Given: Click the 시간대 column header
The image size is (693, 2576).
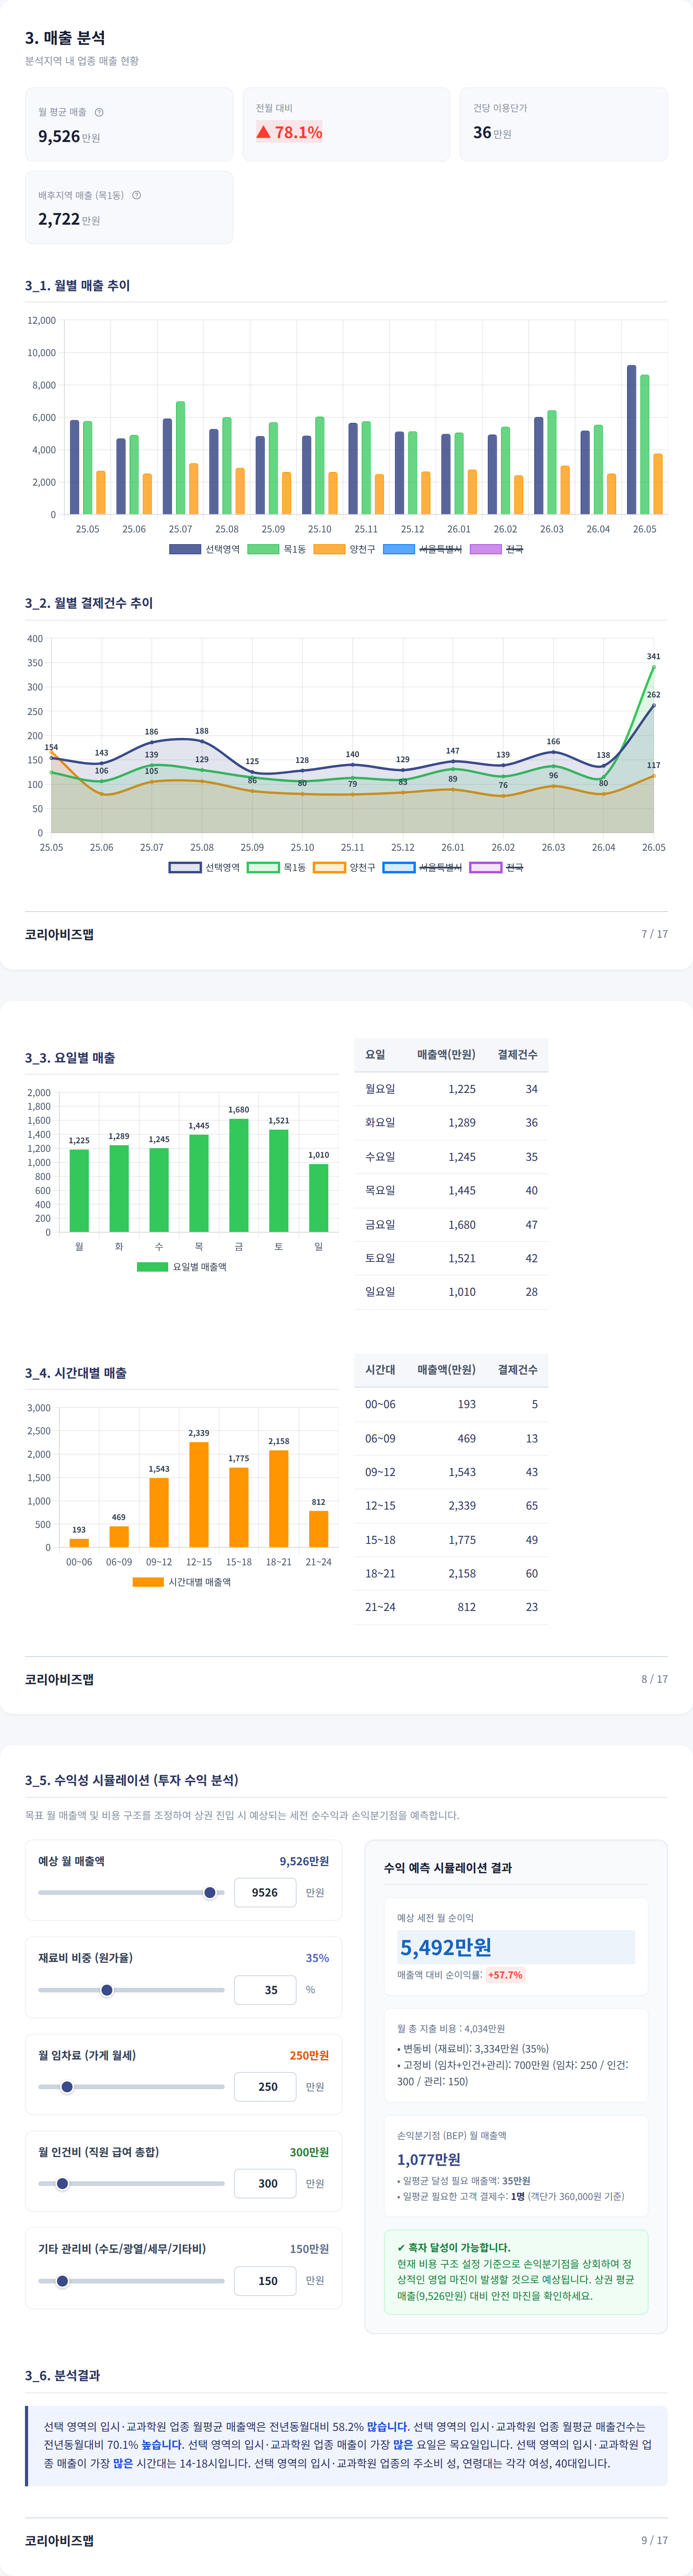Looking at the screenshot, I should 380,1369.
